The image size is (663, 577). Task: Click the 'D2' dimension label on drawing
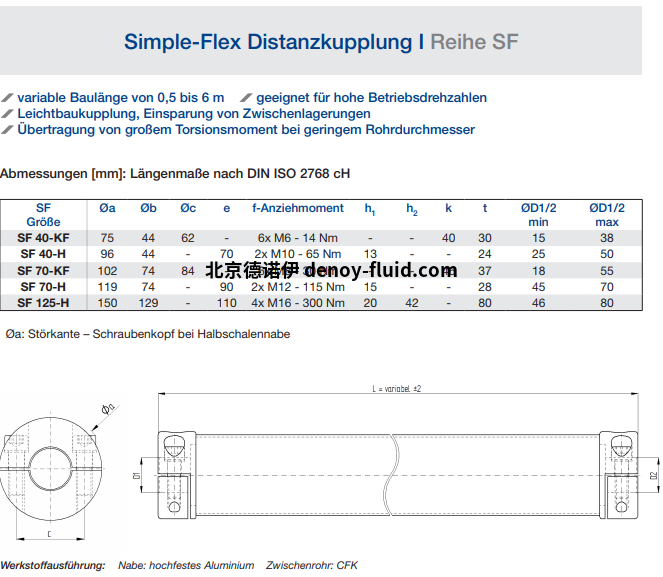pyautogui.click(x=654, y=476)
